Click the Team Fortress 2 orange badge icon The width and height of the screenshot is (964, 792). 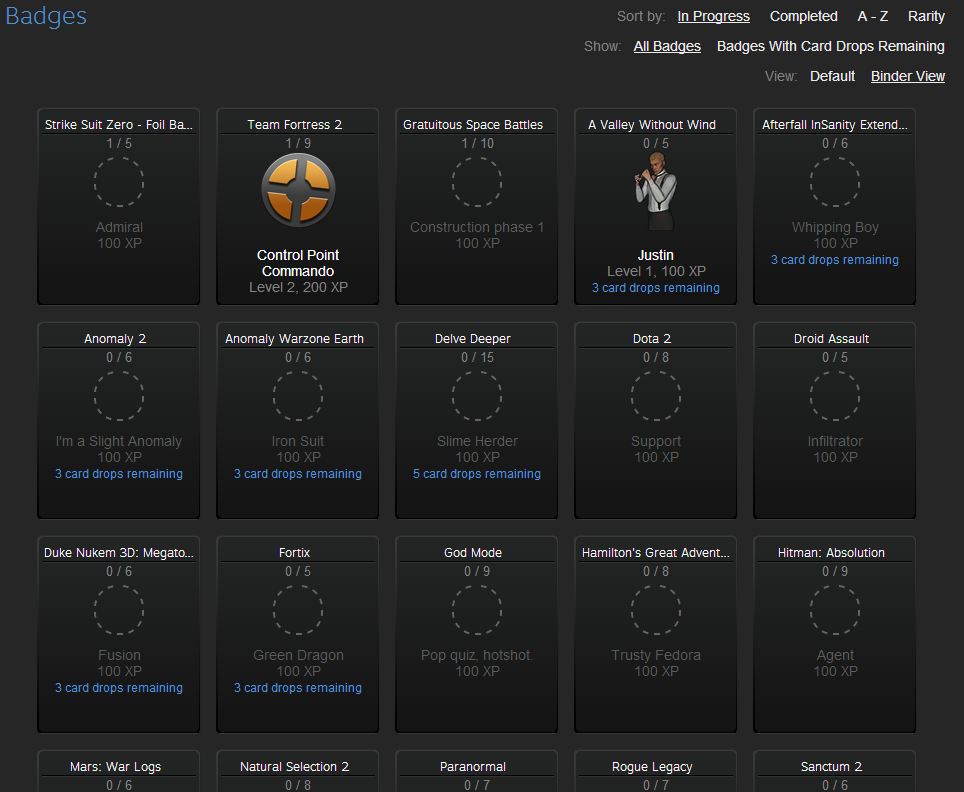298,191
